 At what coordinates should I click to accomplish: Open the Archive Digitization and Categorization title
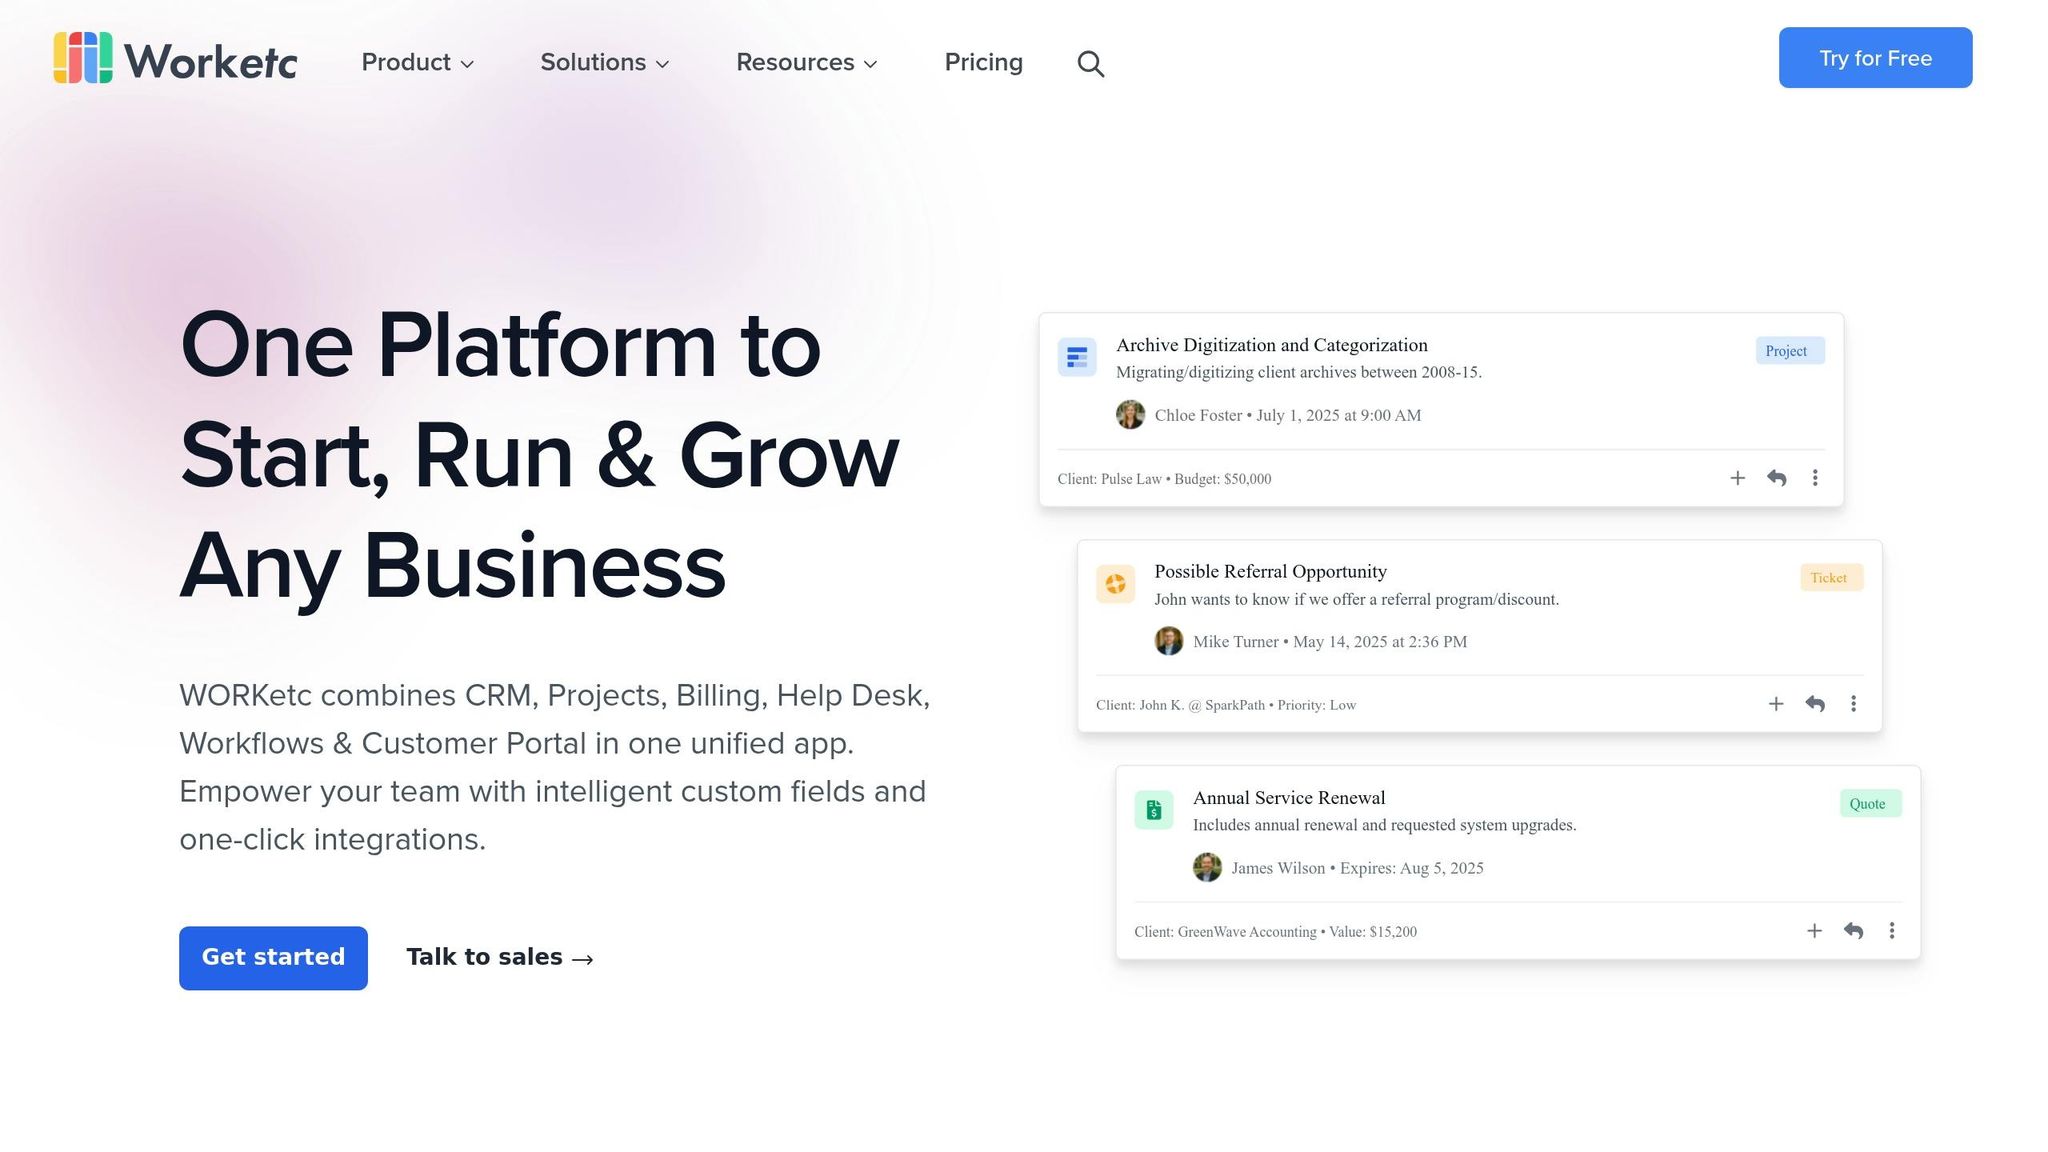pos(1271,345)
